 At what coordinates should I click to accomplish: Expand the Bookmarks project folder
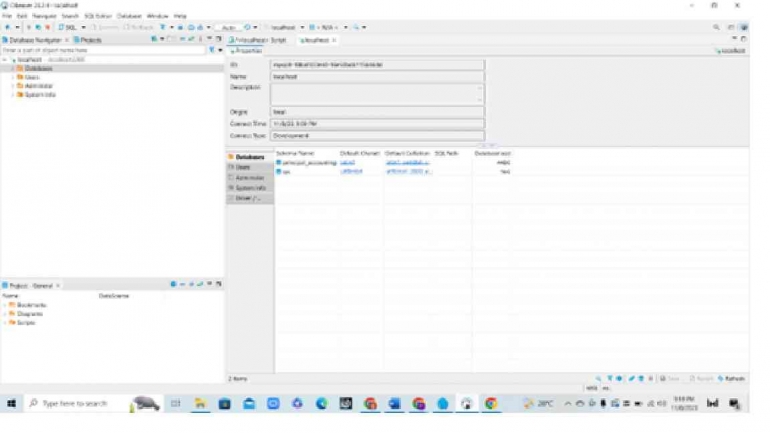(x=5, y=305)
